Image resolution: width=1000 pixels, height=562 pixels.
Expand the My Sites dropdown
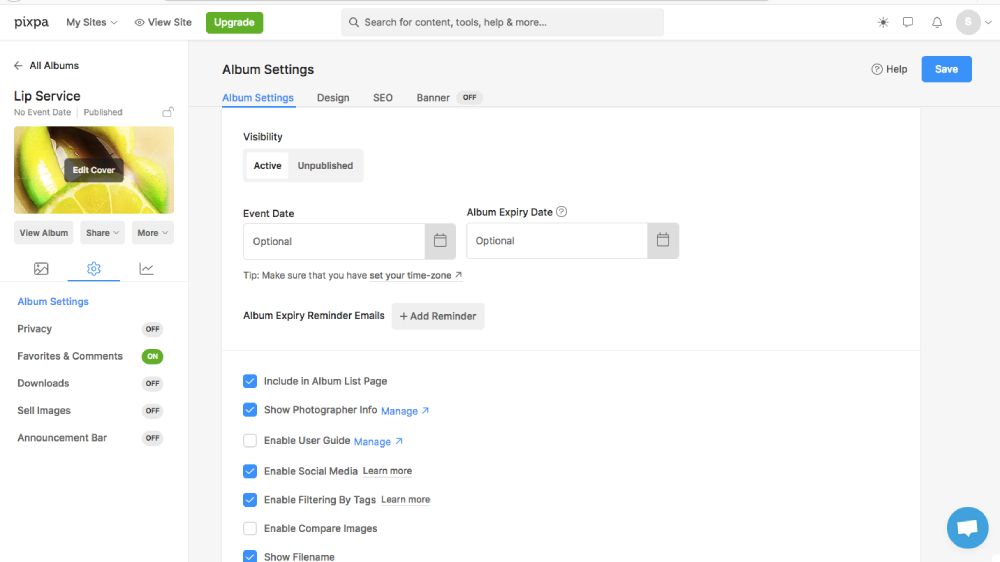click(91, 22)
